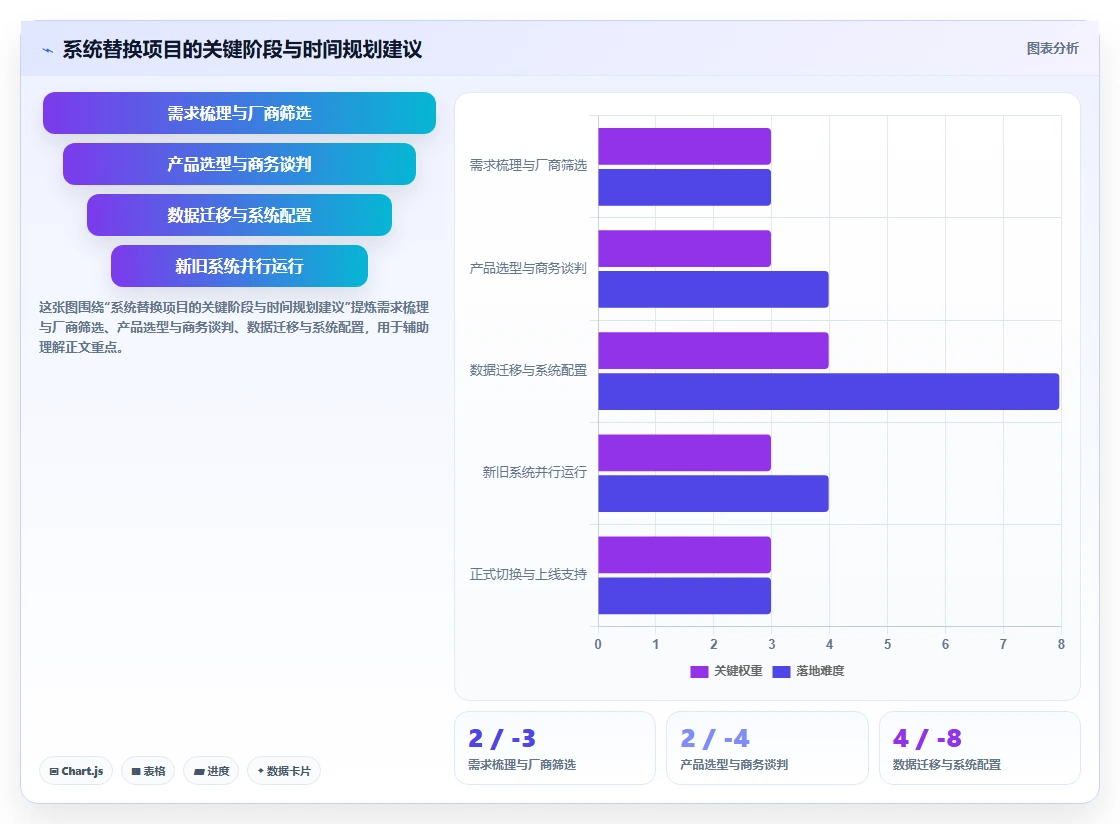The image size is (1120, 824).
Task: Click the 正式切换与上线支持 axis label
Action: coord(528,575)
